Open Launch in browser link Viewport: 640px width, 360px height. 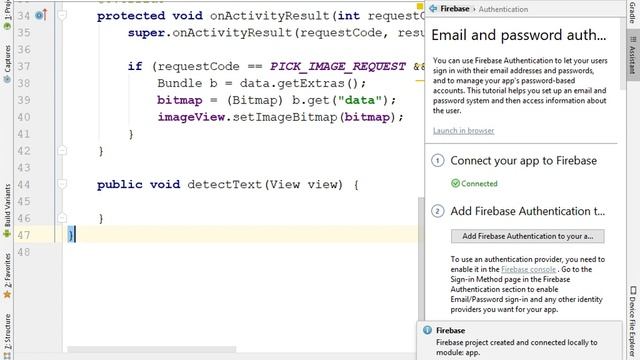pos(463,131)
